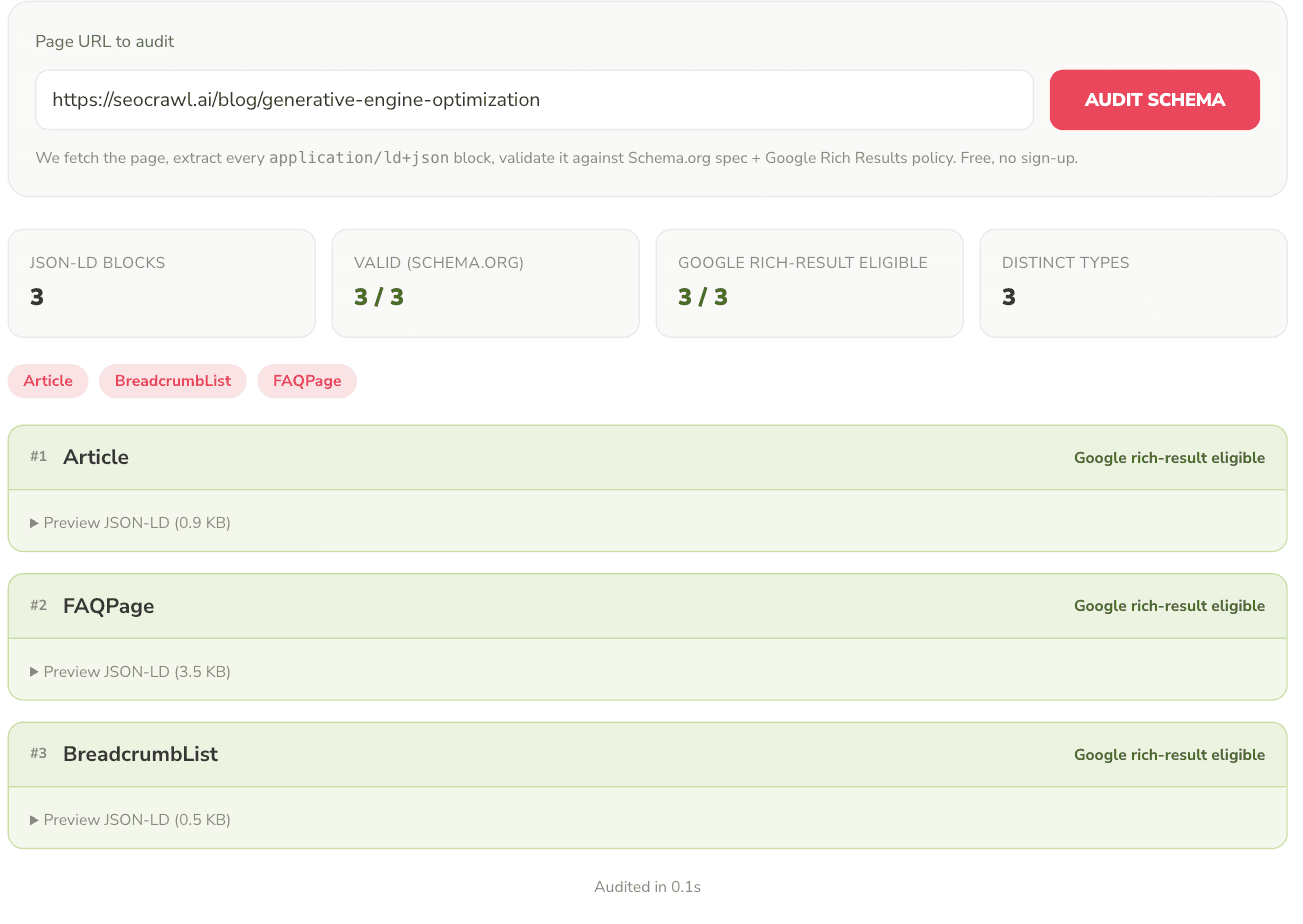Click the application/ld+json code text
The image size is (1303, 924).
[359, 158]
